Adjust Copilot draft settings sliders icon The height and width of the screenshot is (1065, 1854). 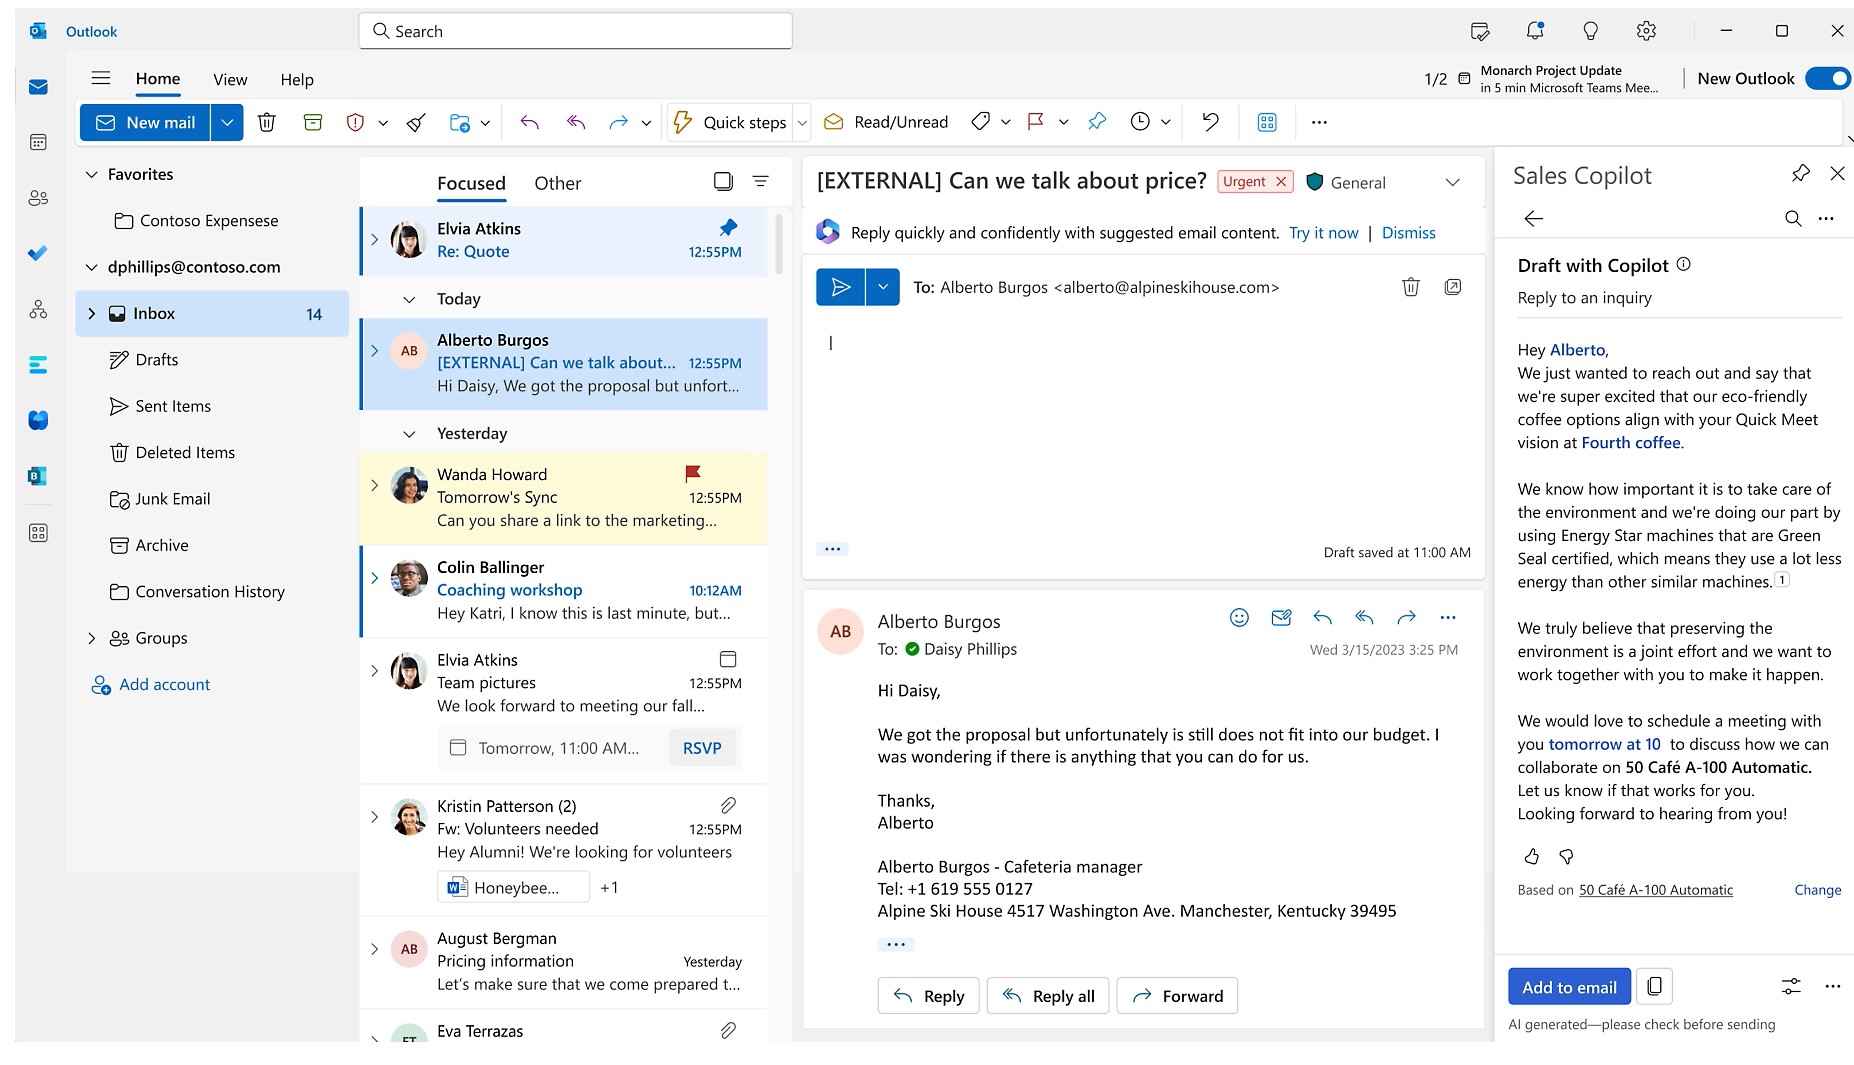pyautogui.click(x=1791, y=986)
